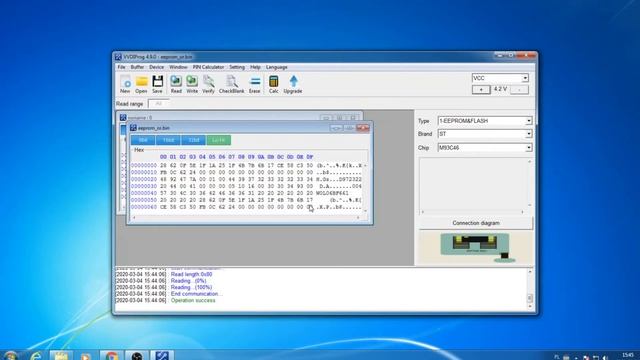
Task: Click hex row address 00000000
Action: click(x=144, y=165)
